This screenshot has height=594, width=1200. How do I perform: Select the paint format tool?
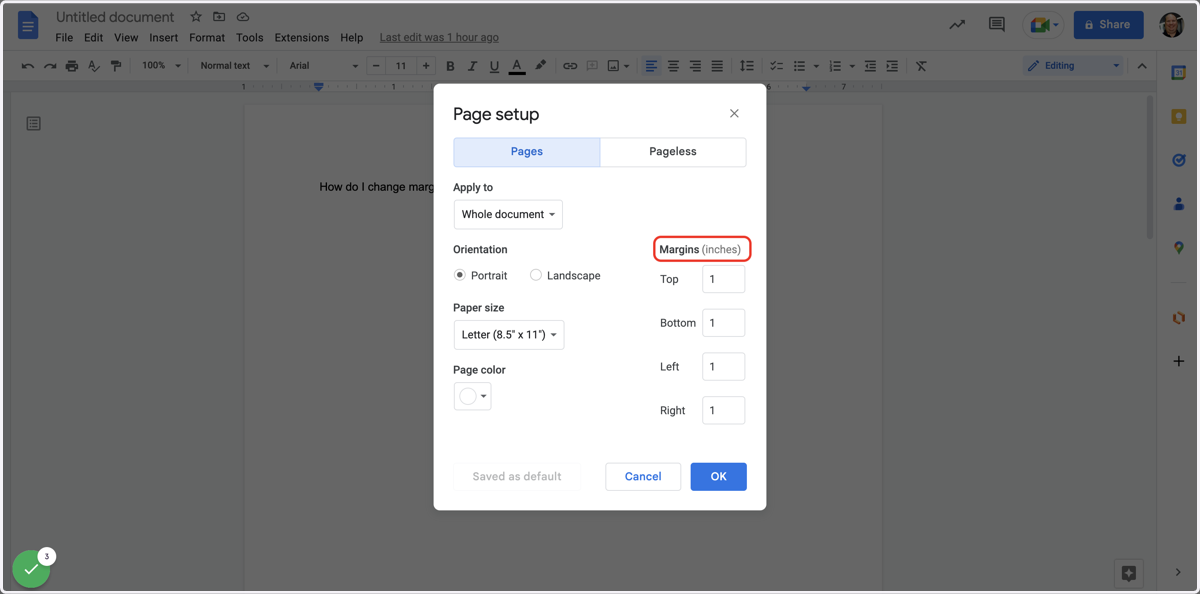(x=116, y=66)
